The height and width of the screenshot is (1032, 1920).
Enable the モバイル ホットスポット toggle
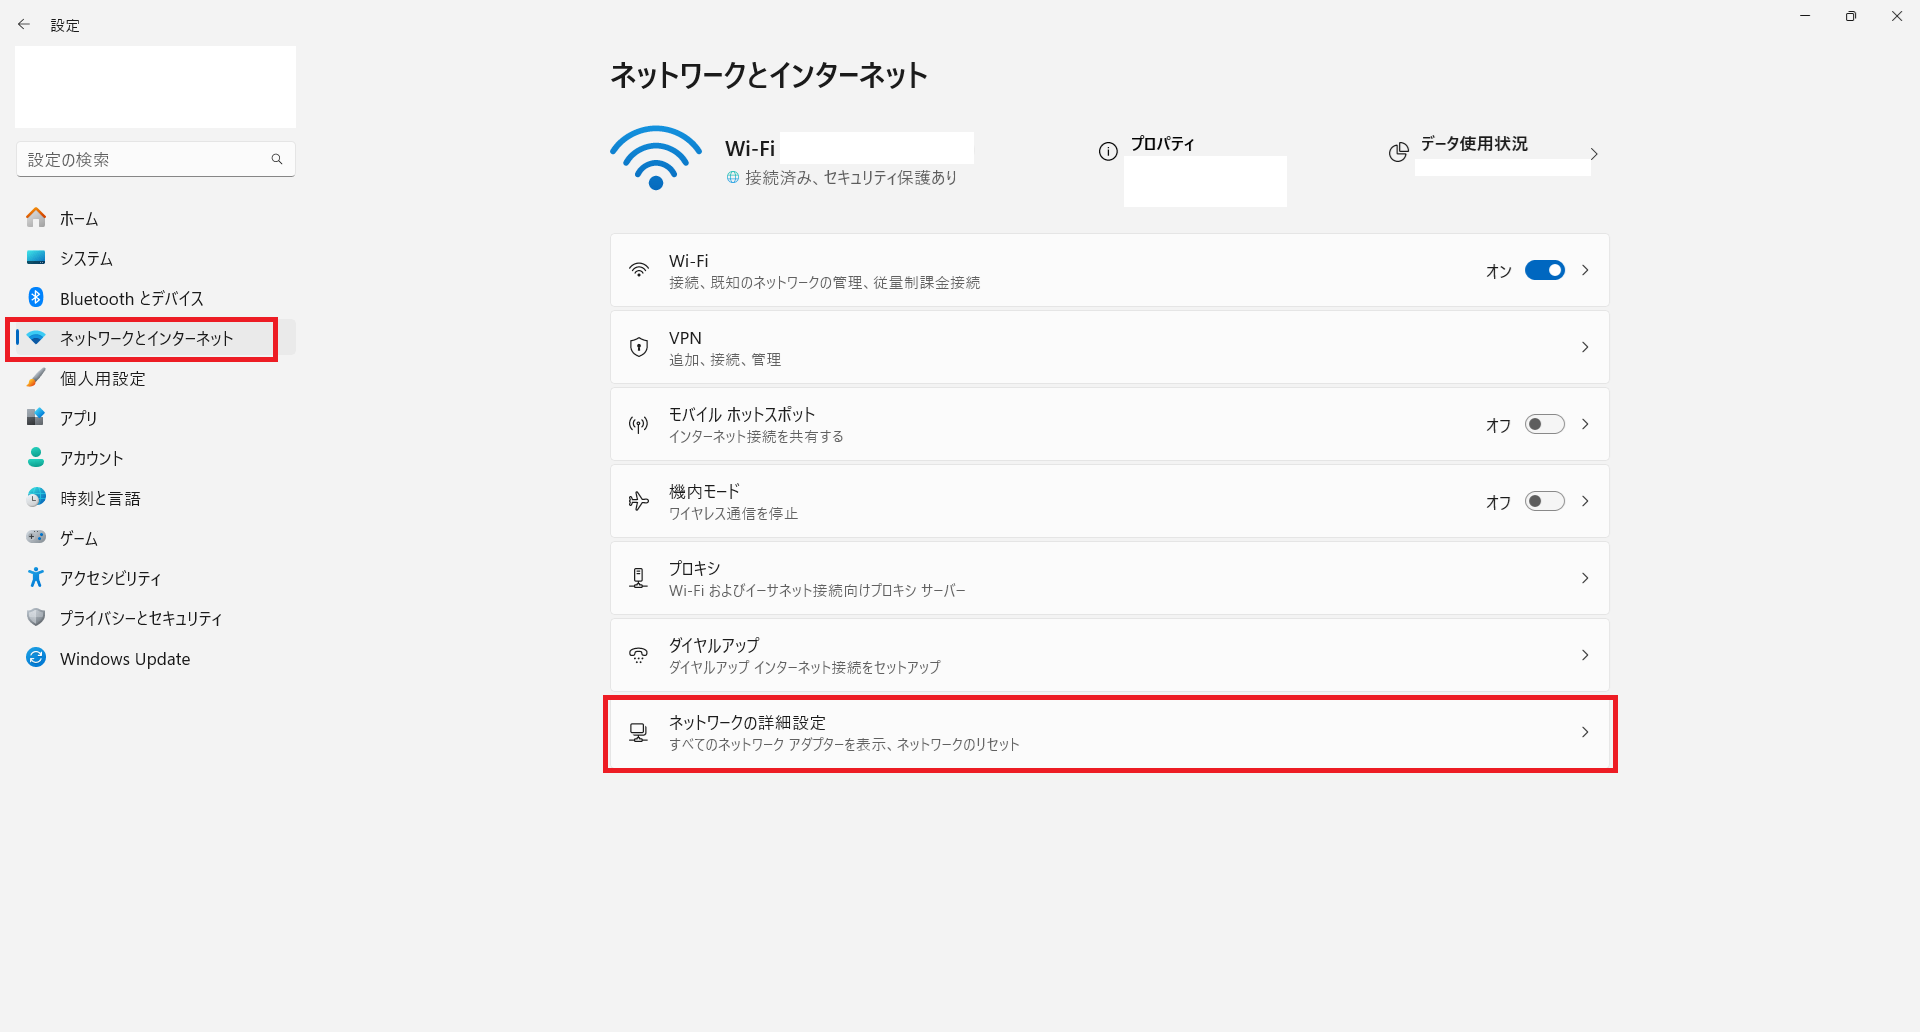[1545, 424]
